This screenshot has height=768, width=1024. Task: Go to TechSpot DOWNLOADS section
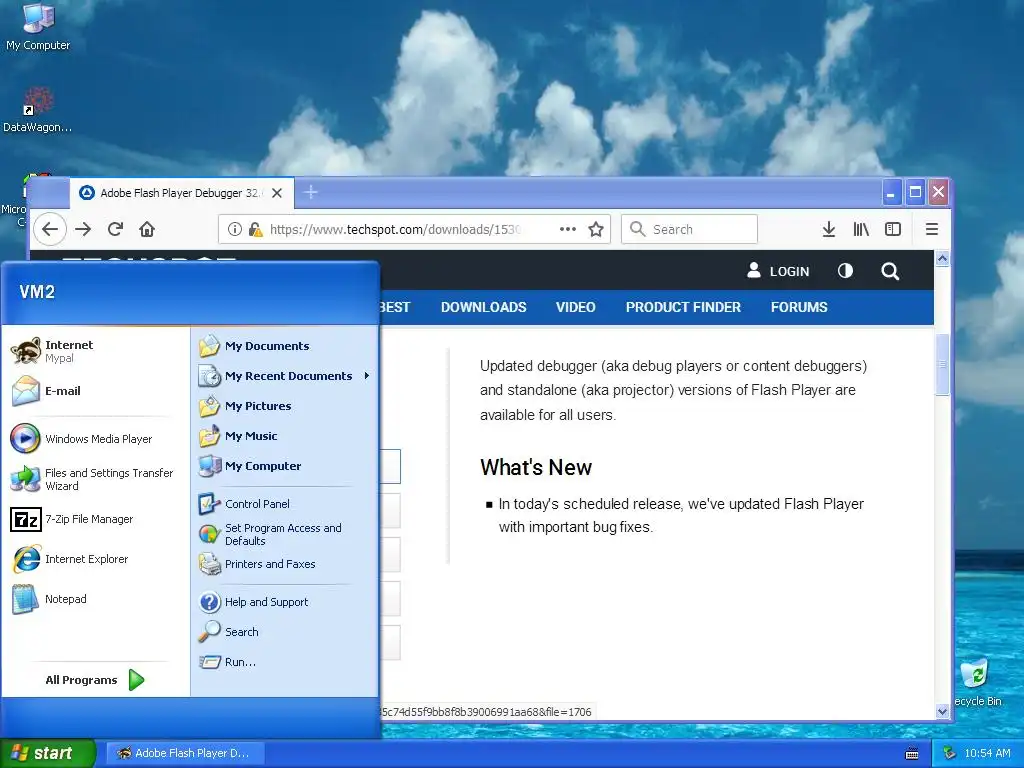(x=483, y=307)
